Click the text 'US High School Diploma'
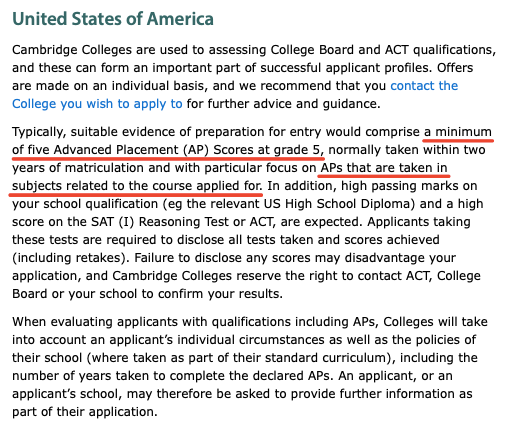506x425 pixels. (337, 204)
